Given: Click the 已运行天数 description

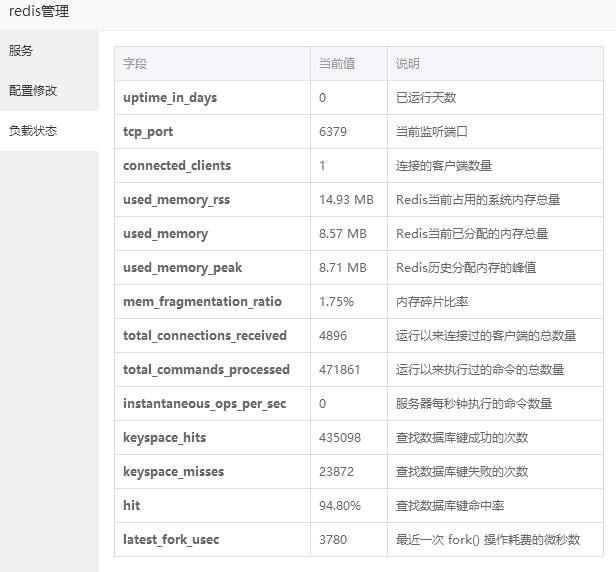Looking at the screenshot, I should pyautogui.click(x=426, y=98).
